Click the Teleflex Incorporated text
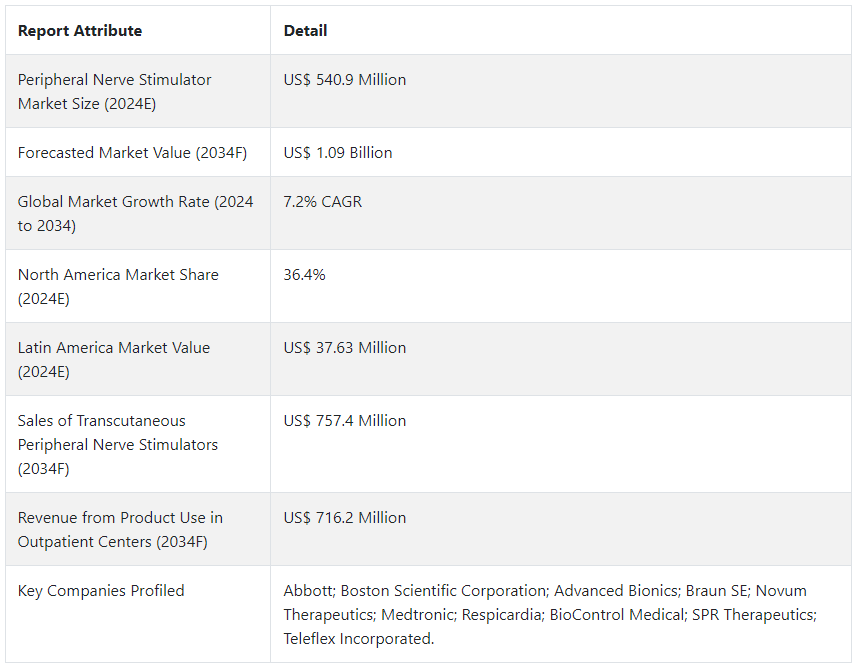The width and height of the screenshot is (853, 666). (358, 639)
